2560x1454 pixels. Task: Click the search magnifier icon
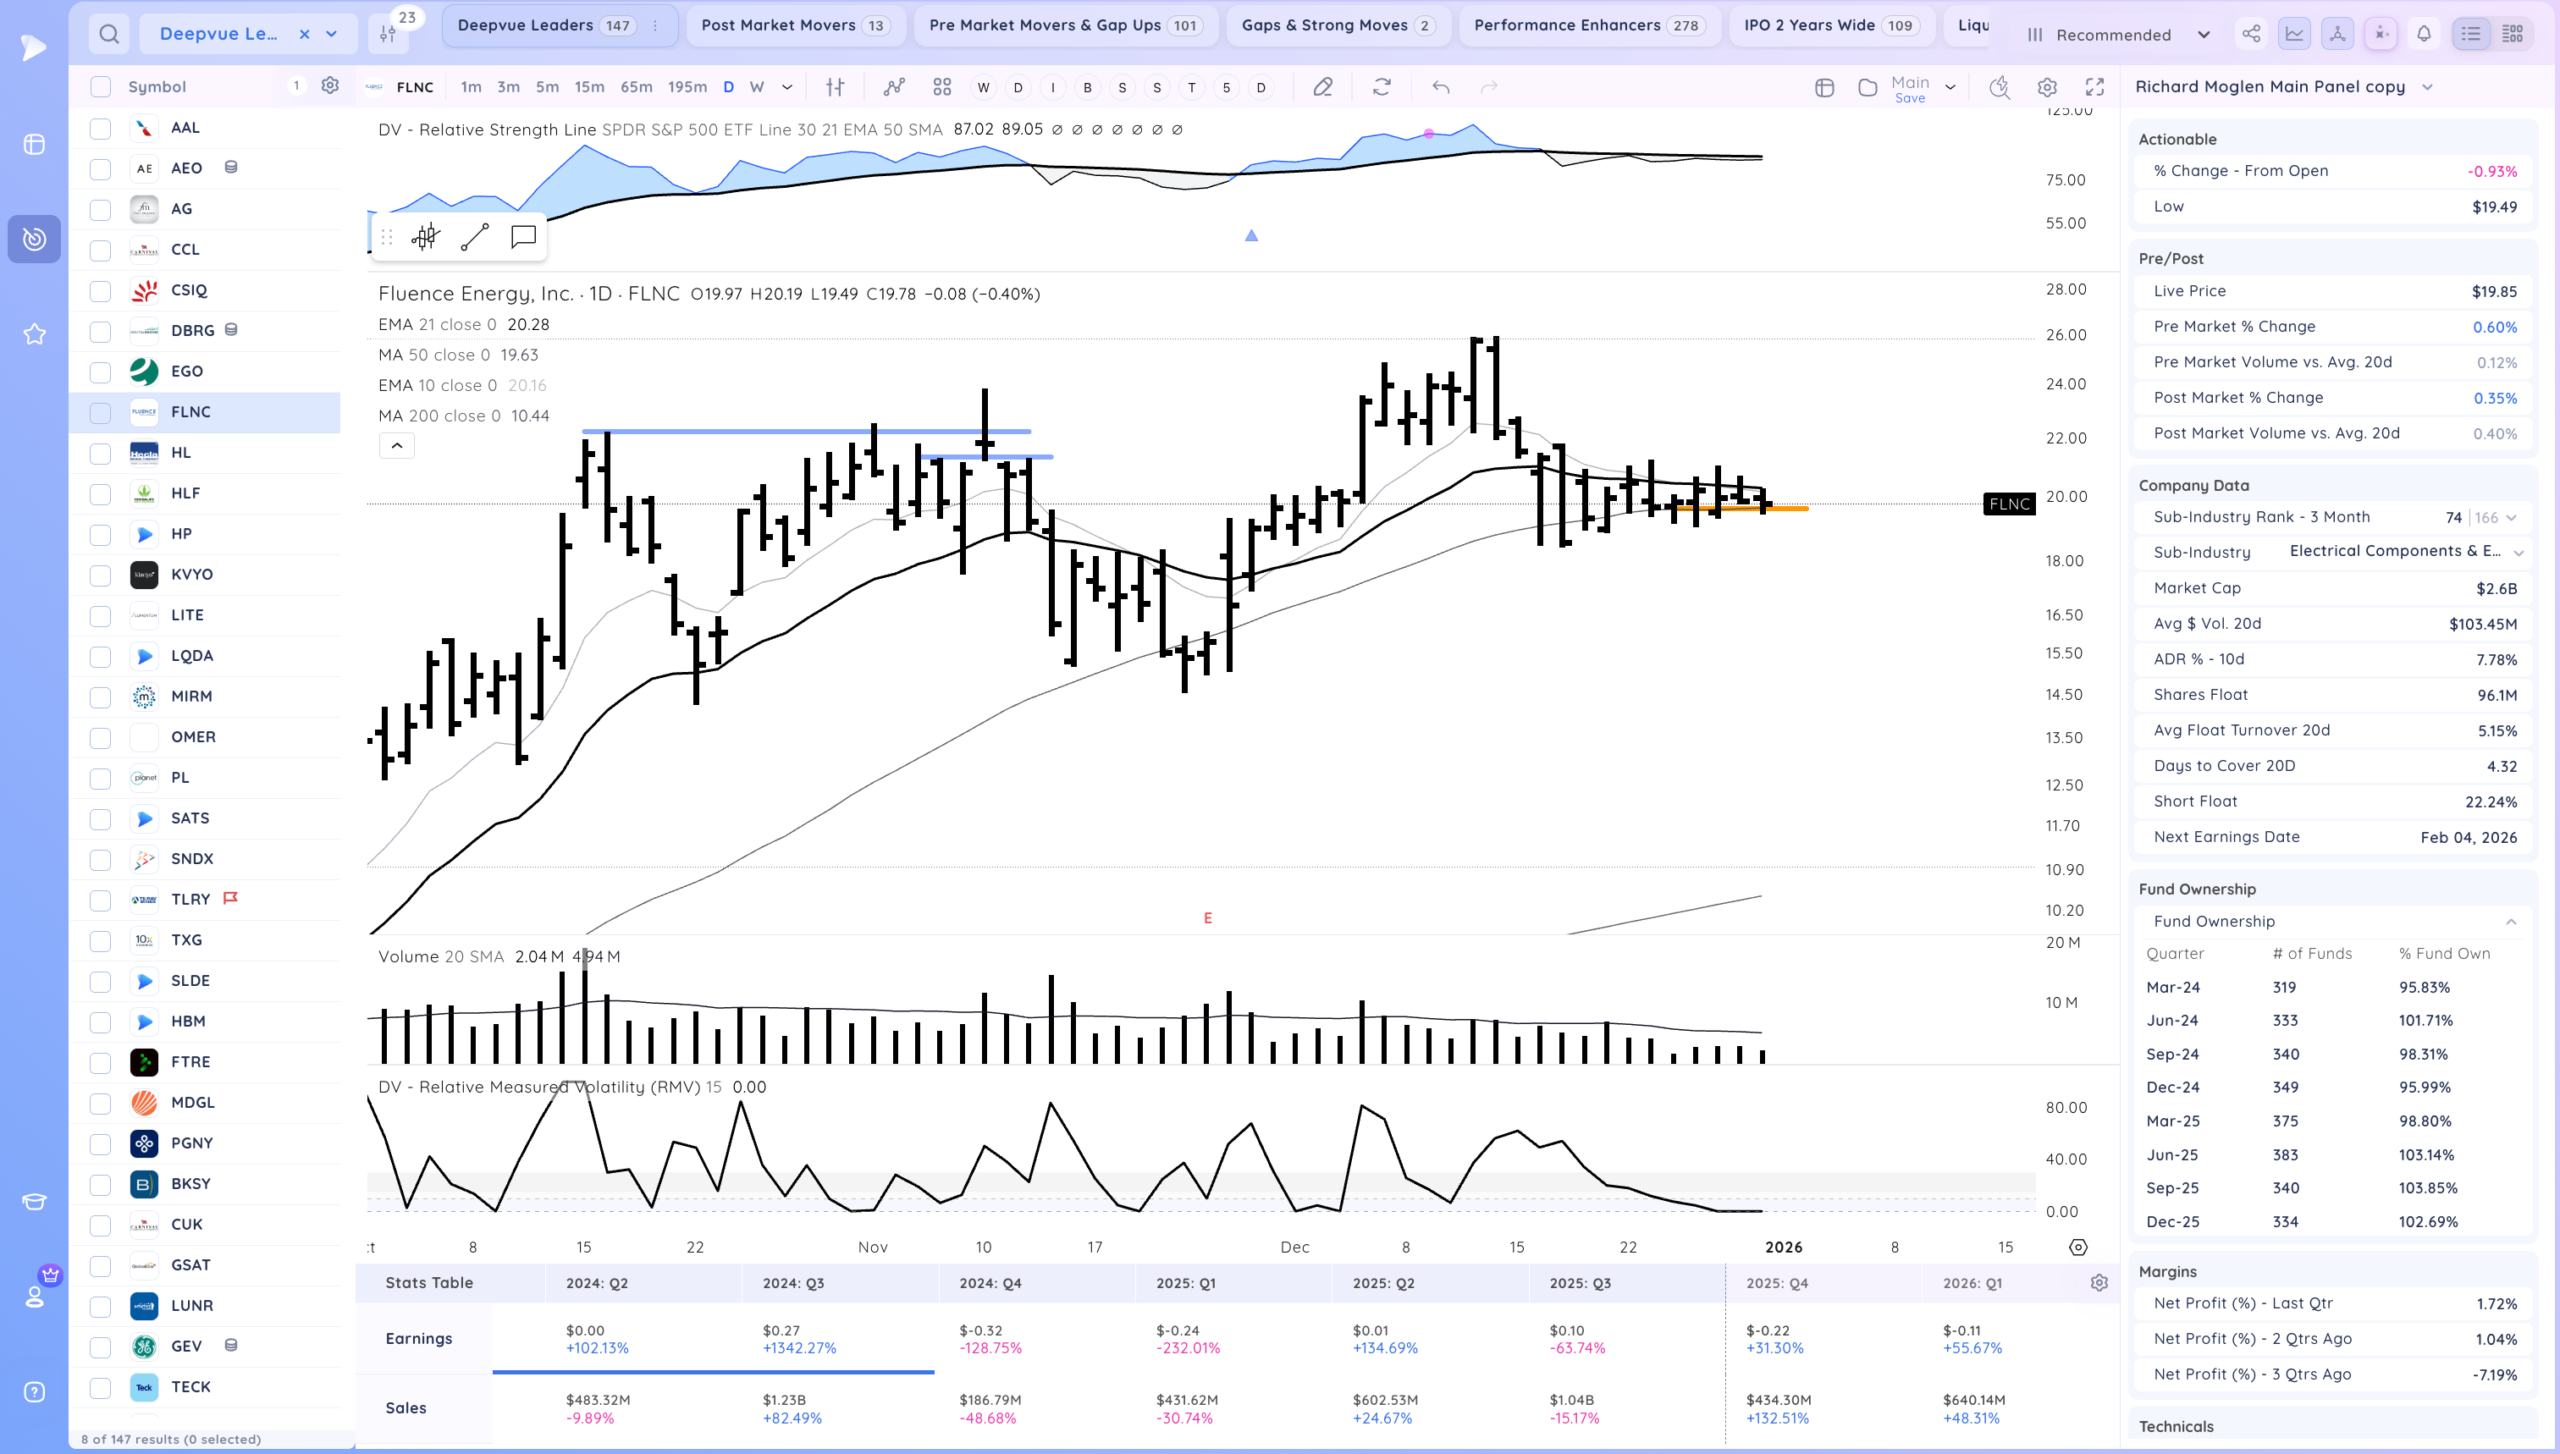[109, 34]
